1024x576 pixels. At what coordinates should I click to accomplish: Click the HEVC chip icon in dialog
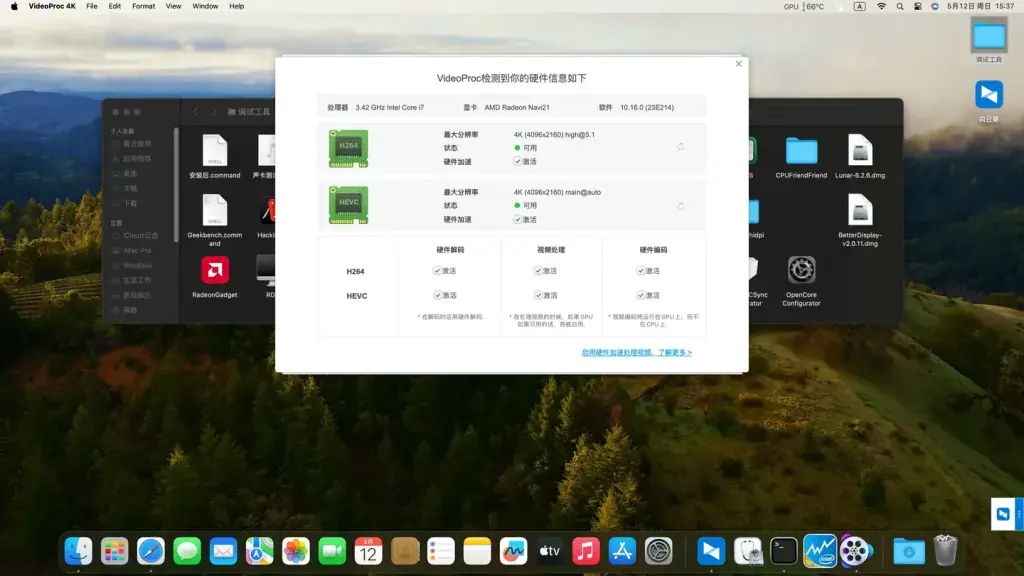click(x=348, y=205)
